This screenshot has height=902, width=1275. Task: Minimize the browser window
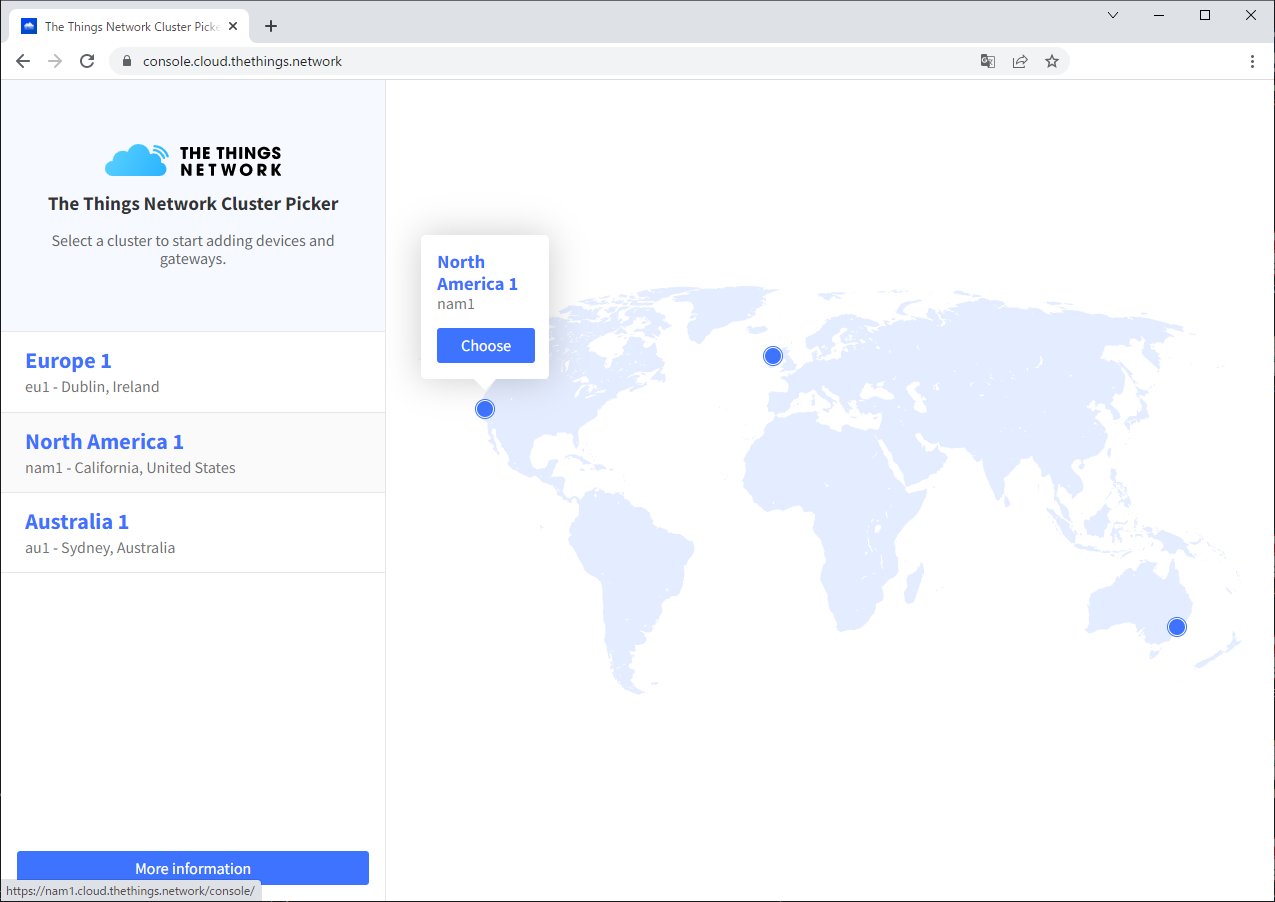point(1159,15)
